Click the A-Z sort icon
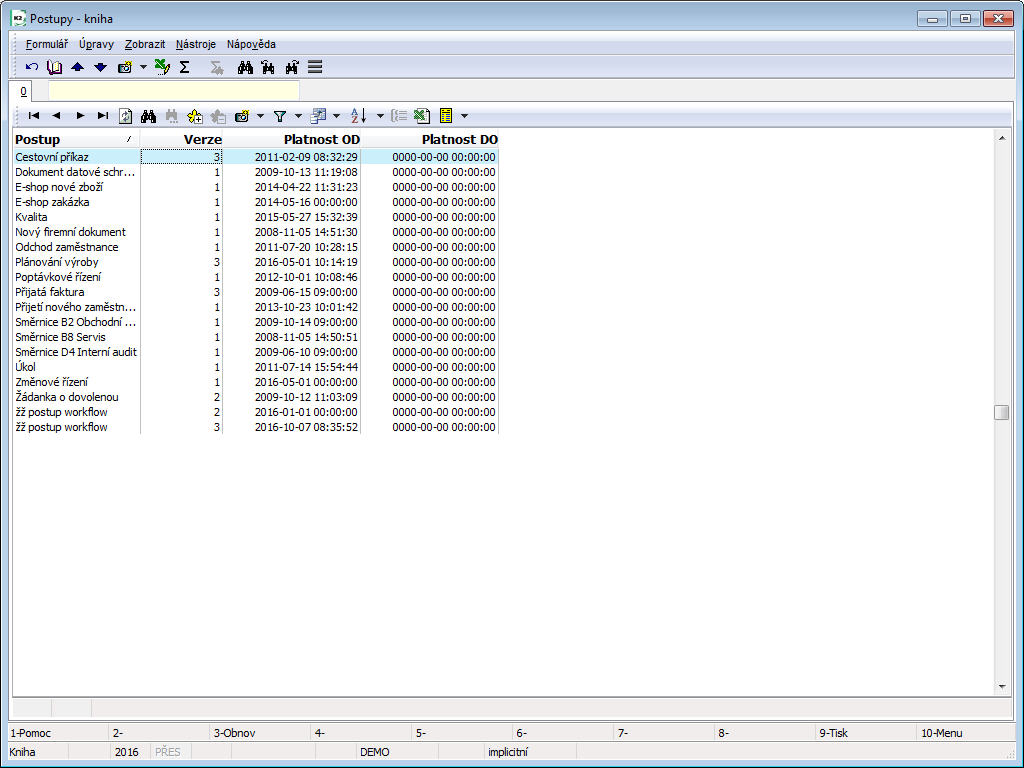 pyautogui.click(x=359, y=116)
